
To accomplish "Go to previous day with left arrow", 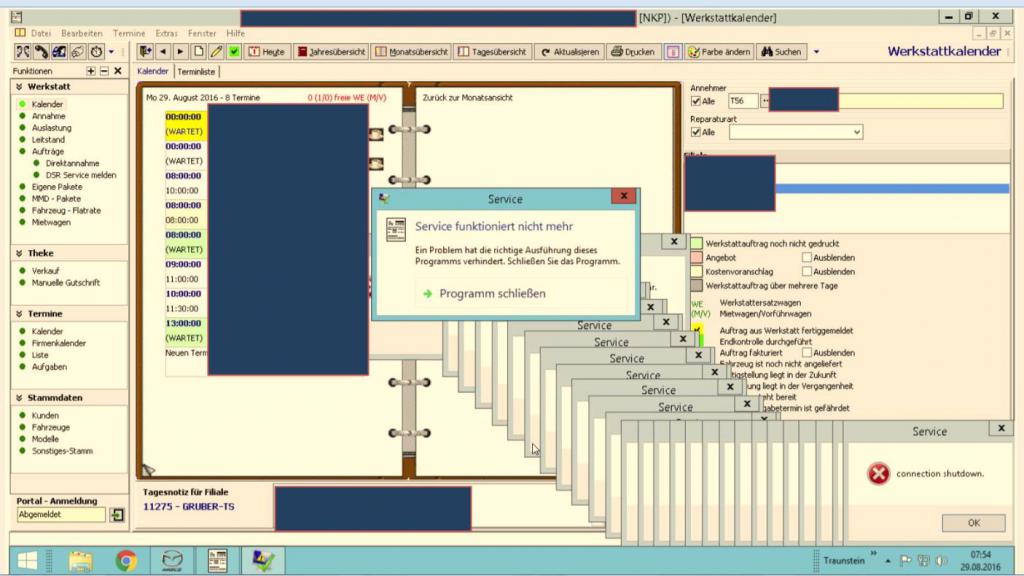I will point(163,52).
